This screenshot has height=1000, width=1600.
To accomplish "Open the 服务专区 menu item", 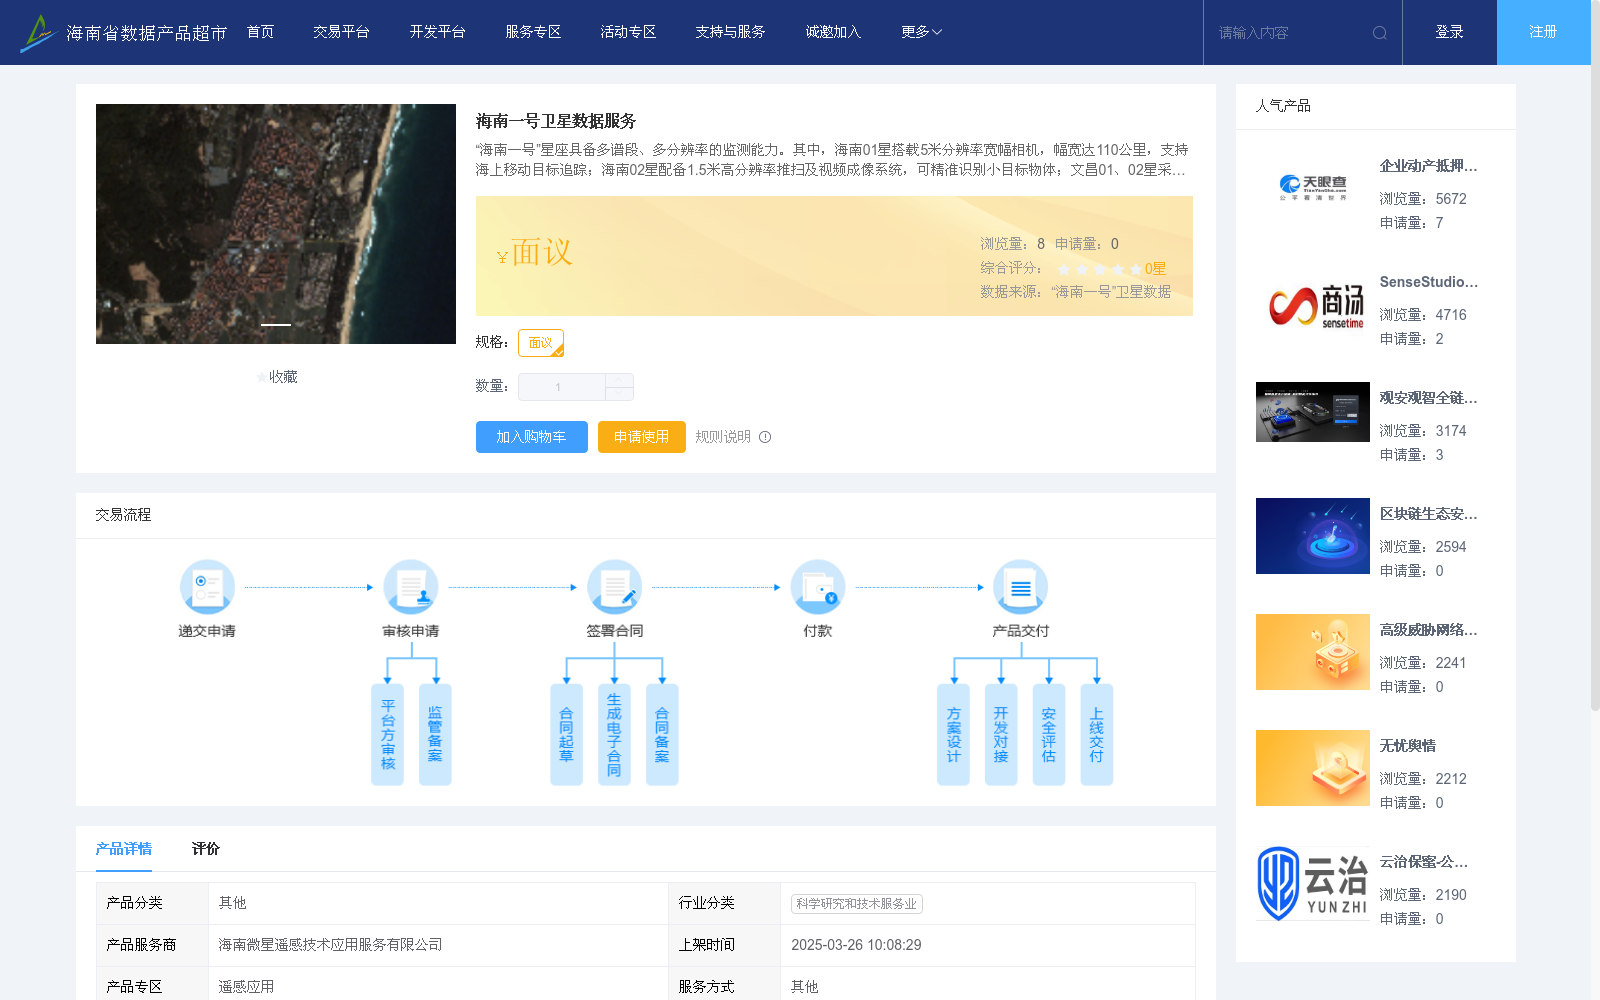I will point(533,32).
